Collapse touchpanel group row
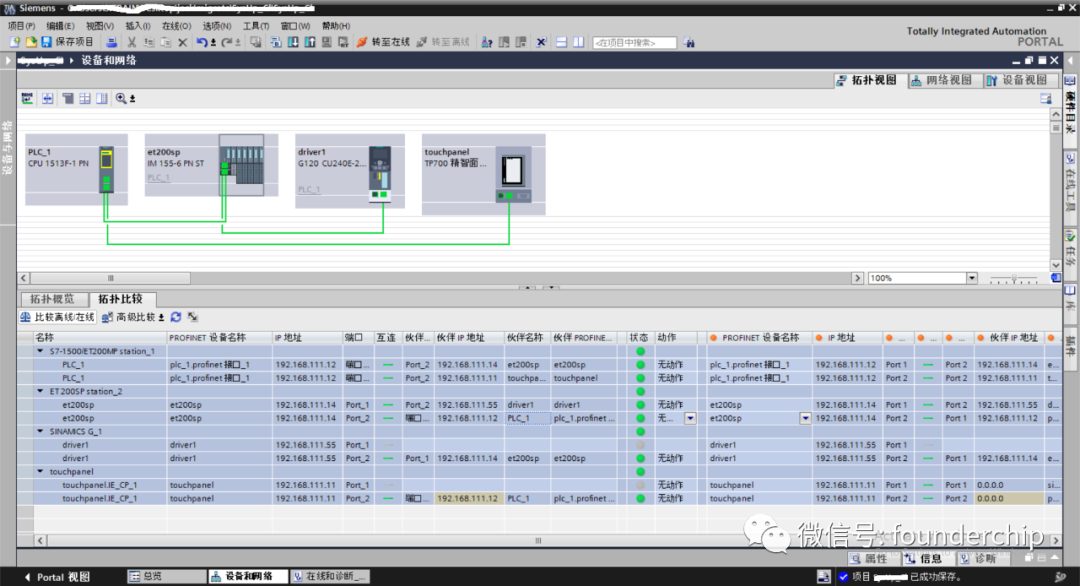The image size is (1080, 586). pyautogui.click(x=40, y=472)
